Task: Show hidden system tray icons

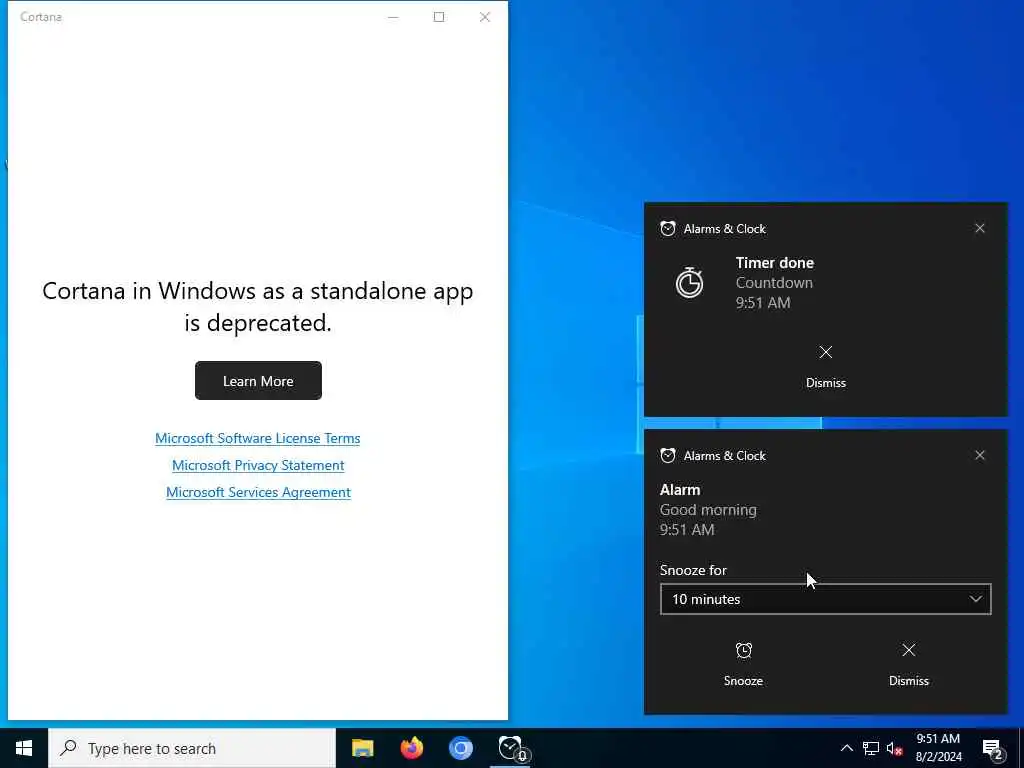Action: pyautogui.click(x=846, y=748)
